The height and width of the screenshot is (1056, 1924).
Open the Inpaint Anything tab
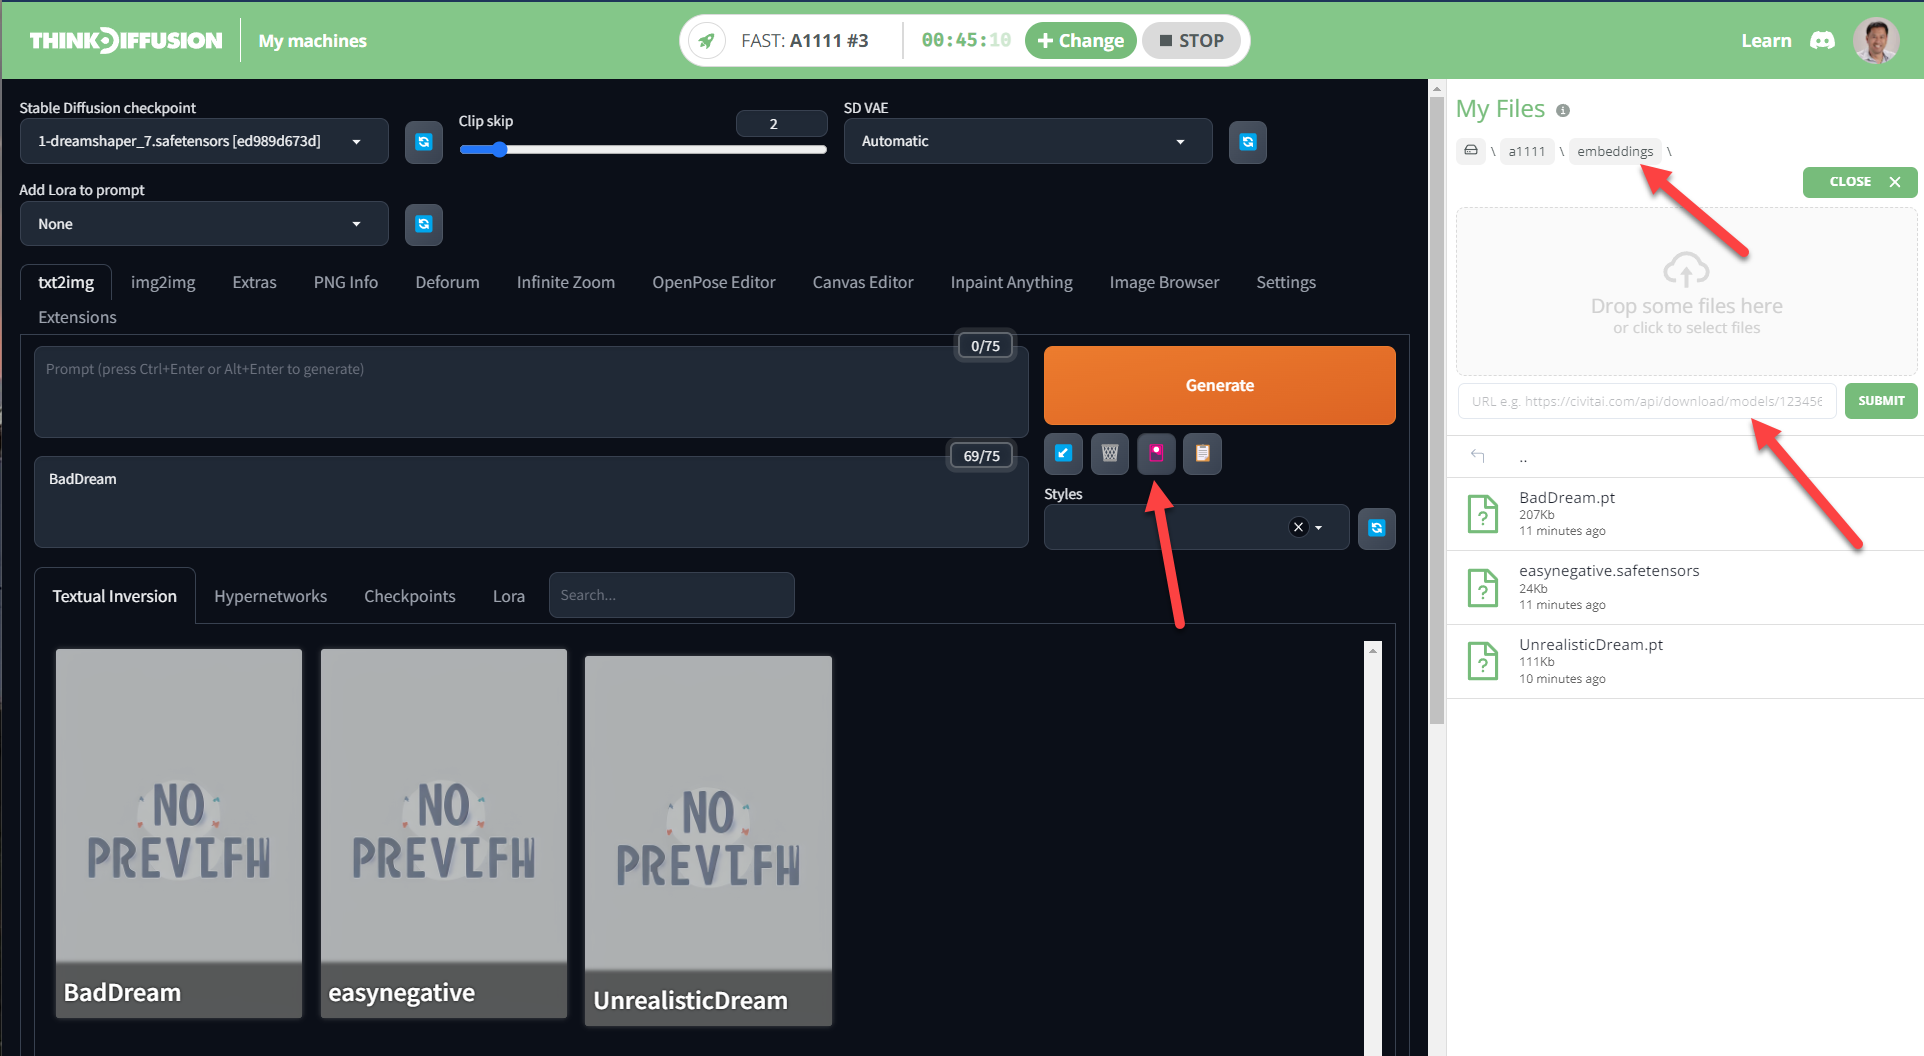pyautogui.click(x=1011, y=283)
